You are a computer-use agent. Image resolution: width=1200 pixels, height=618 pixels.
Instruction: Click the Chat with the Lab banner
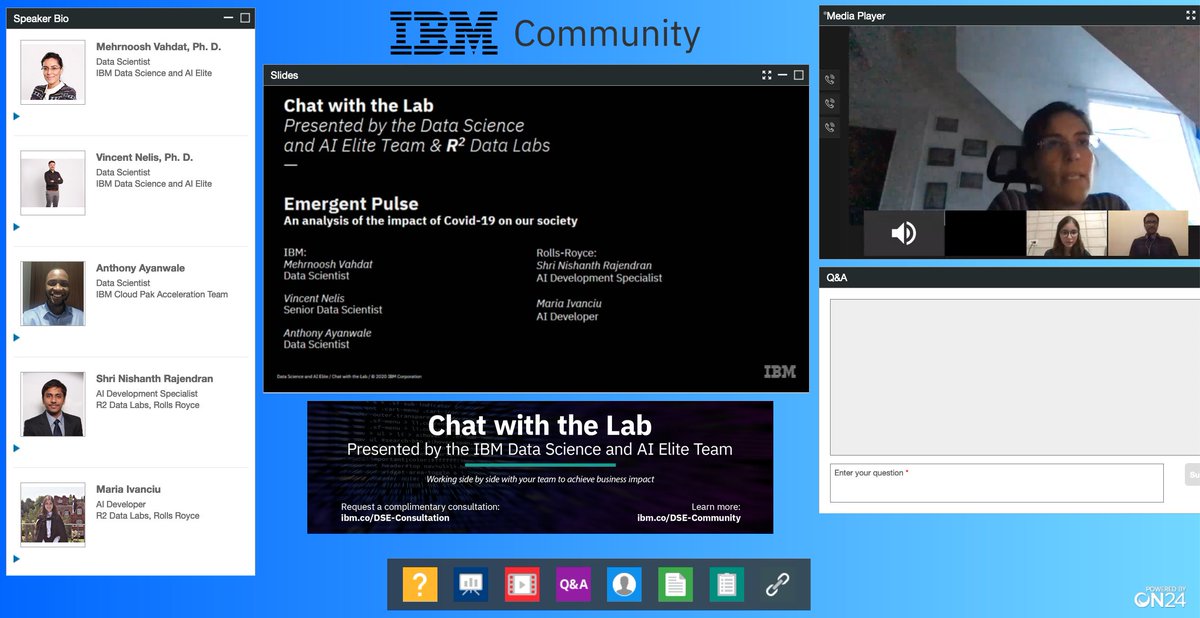[540, 467]
